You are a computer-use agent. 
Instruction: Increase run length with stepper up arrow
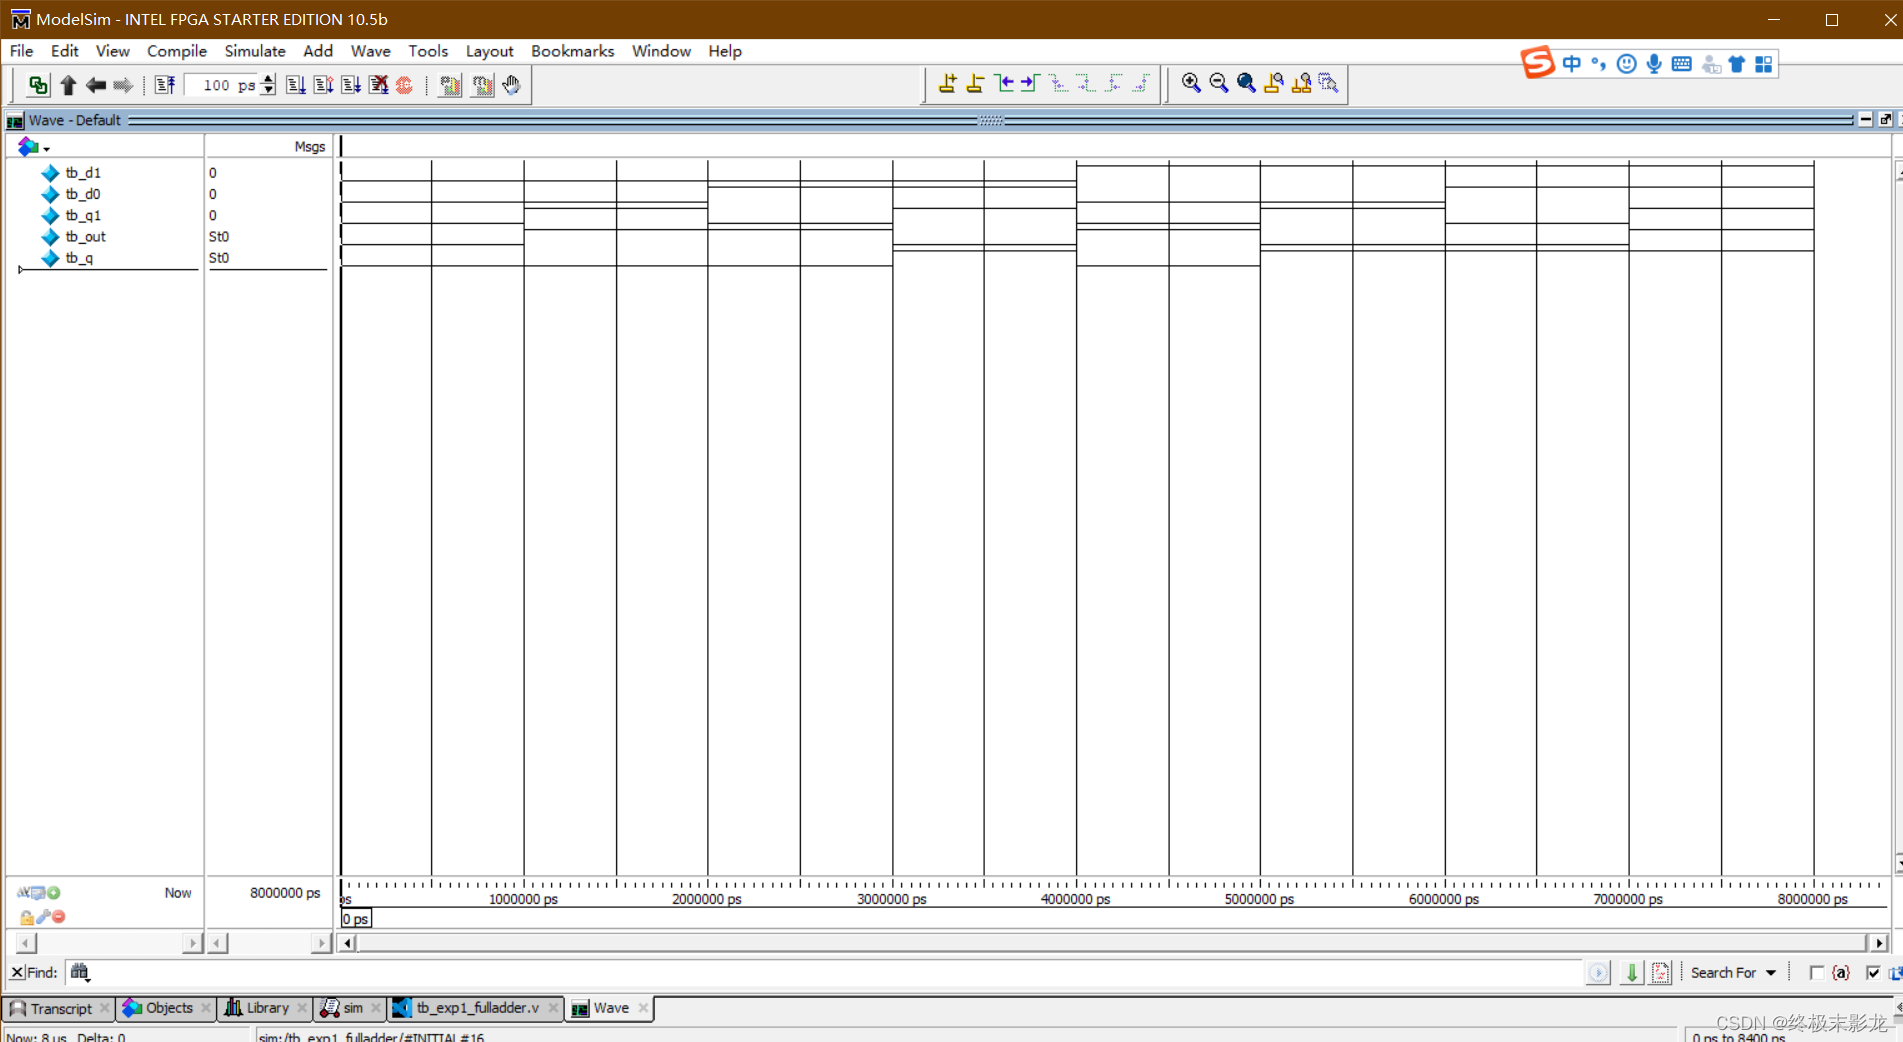point(268,79)
